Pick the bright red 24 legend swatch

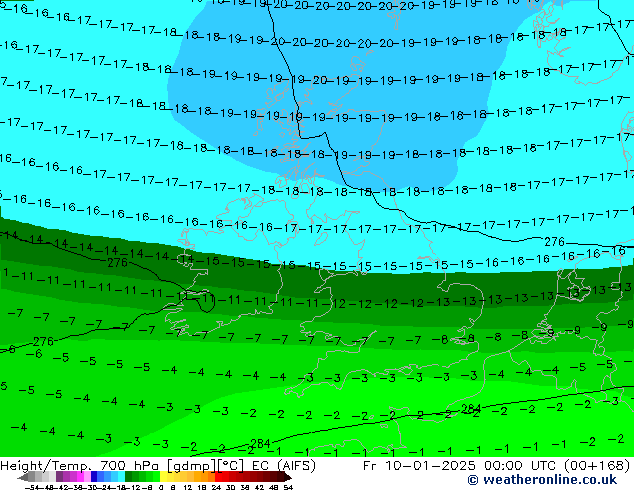[218, 477]
